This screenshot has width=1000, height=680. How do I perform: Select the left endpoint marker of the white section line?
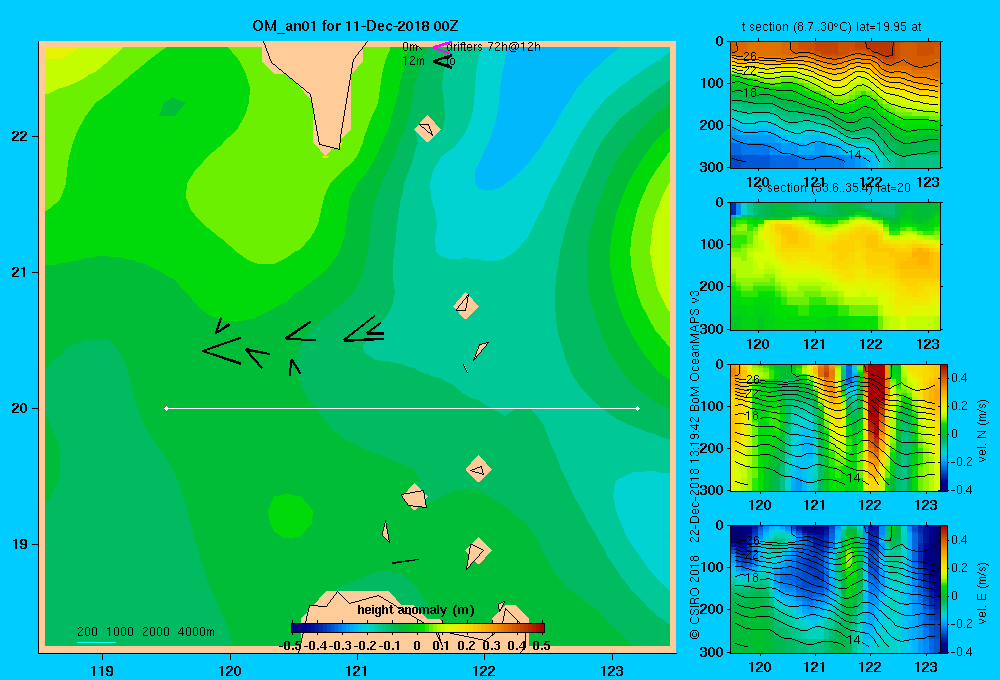coord(166,408)
